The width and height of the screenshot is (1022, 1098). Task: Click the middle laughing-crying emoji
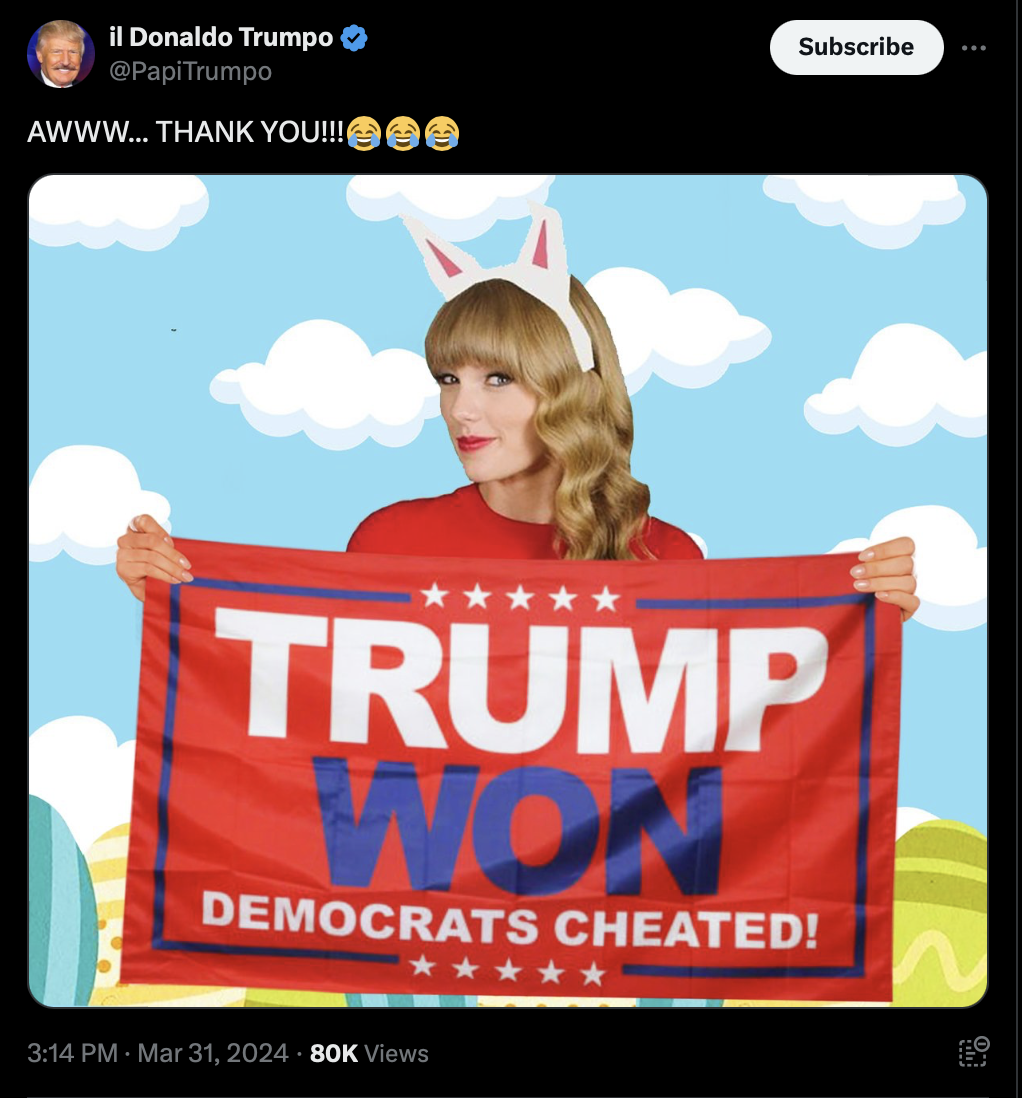(x=403, y=133)
